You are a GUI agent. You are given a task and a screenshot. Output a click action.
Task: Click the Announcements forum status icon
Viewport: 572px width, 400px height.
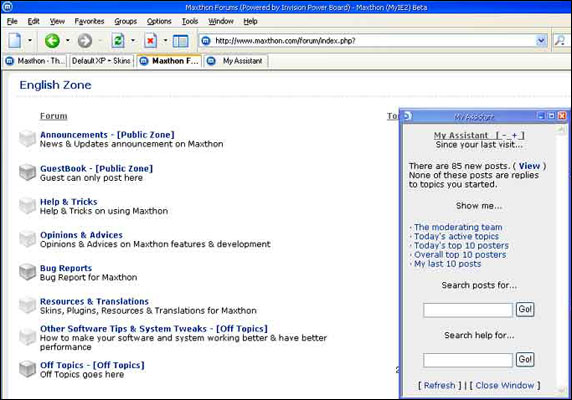point(27,139)
